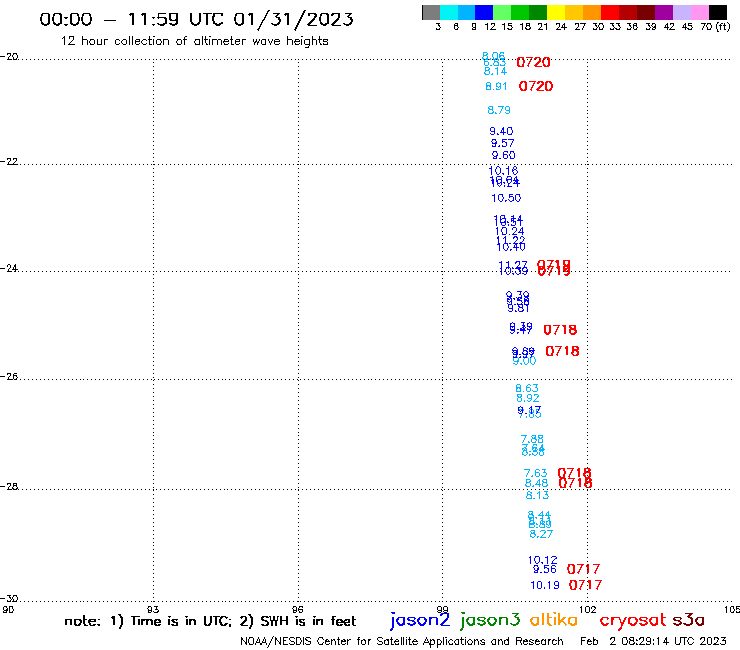The height and width of the screenshot is (650, 740).
Task: Select the black swatch at the legend's end
Action: (x=718, y=12)
